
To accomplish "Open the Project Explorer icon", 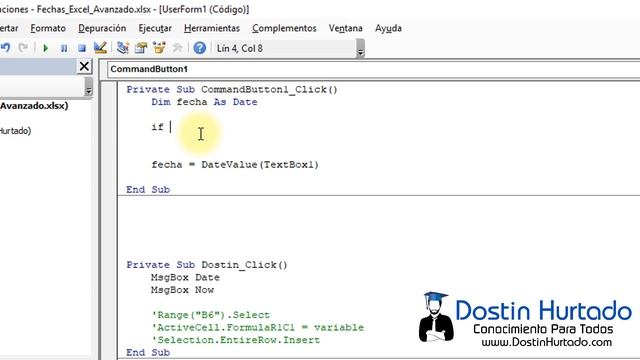I will click(122, 48).
